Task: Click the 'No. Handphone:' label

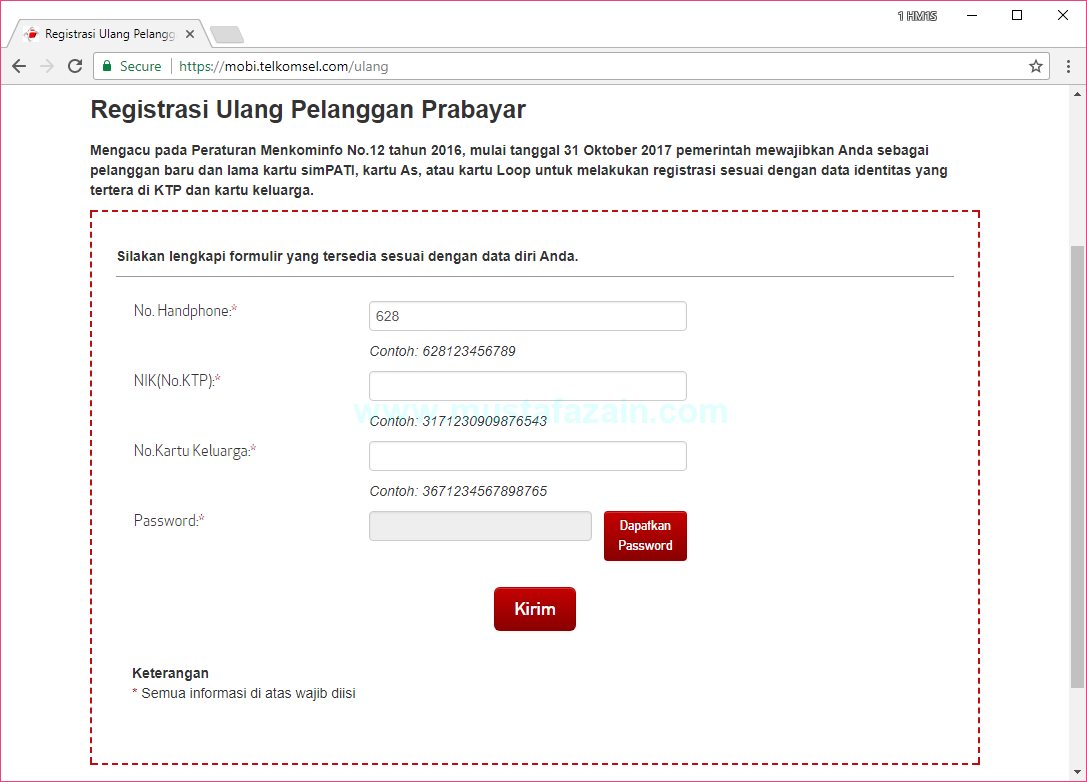Action: [185, 311]
